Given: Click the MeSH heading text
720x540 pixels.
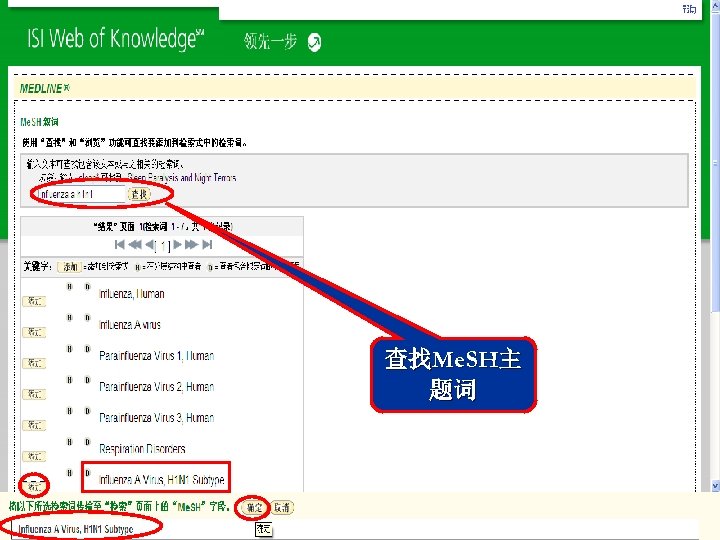Looking at the screenshot, I should tap(39, 122).
